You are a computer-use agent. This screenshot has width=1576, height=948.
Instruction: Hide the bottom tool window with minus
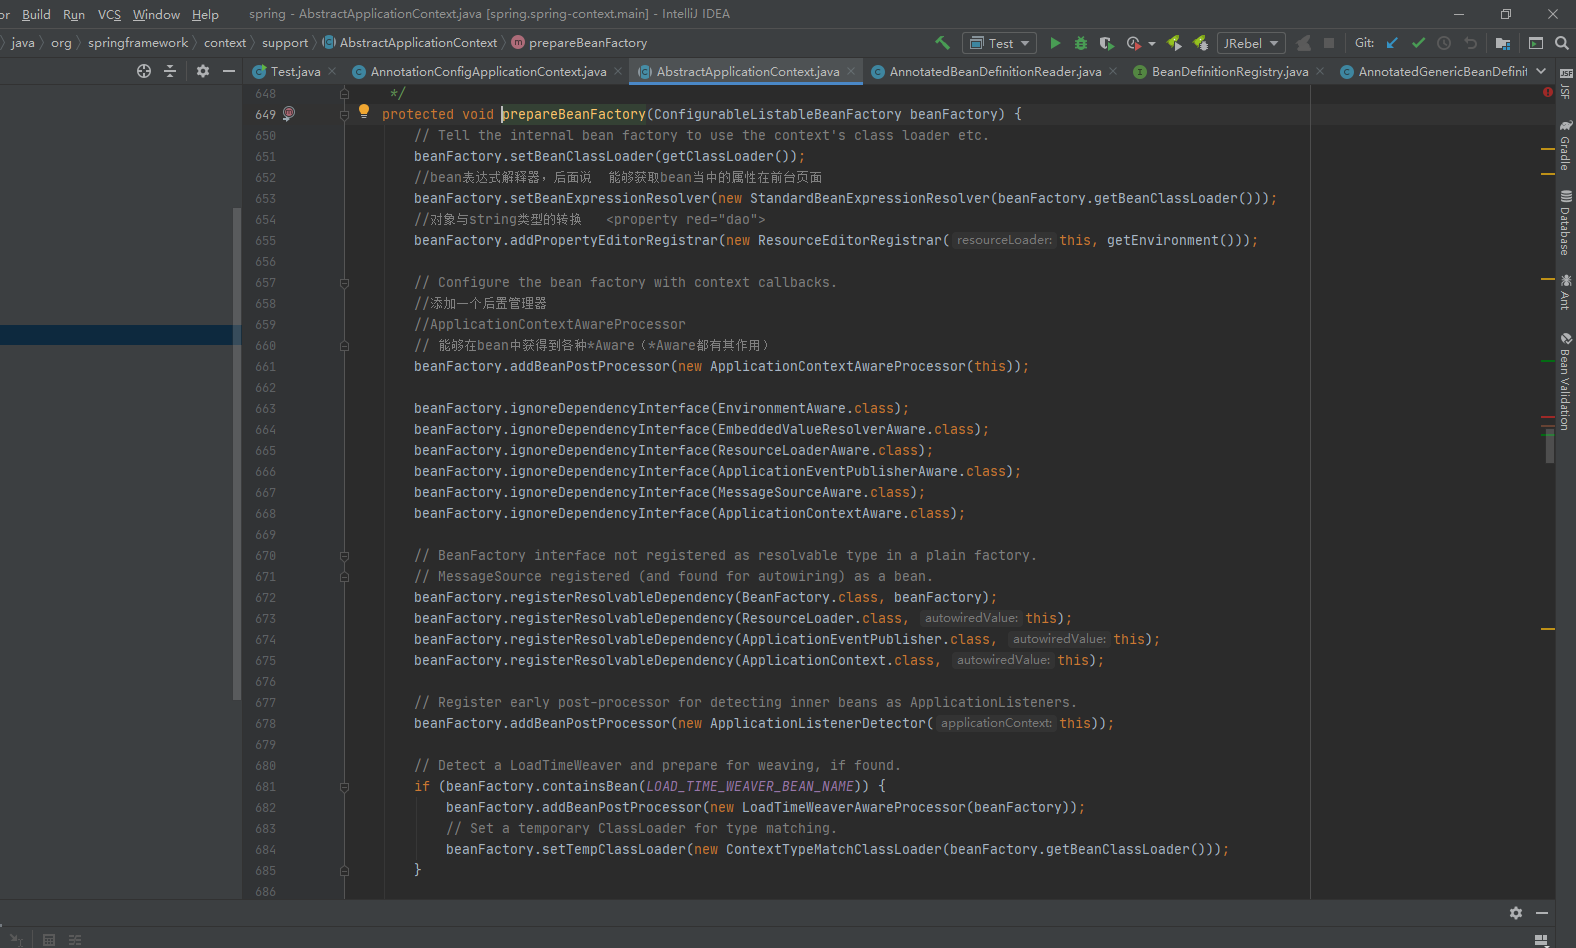coord(1542,913)
